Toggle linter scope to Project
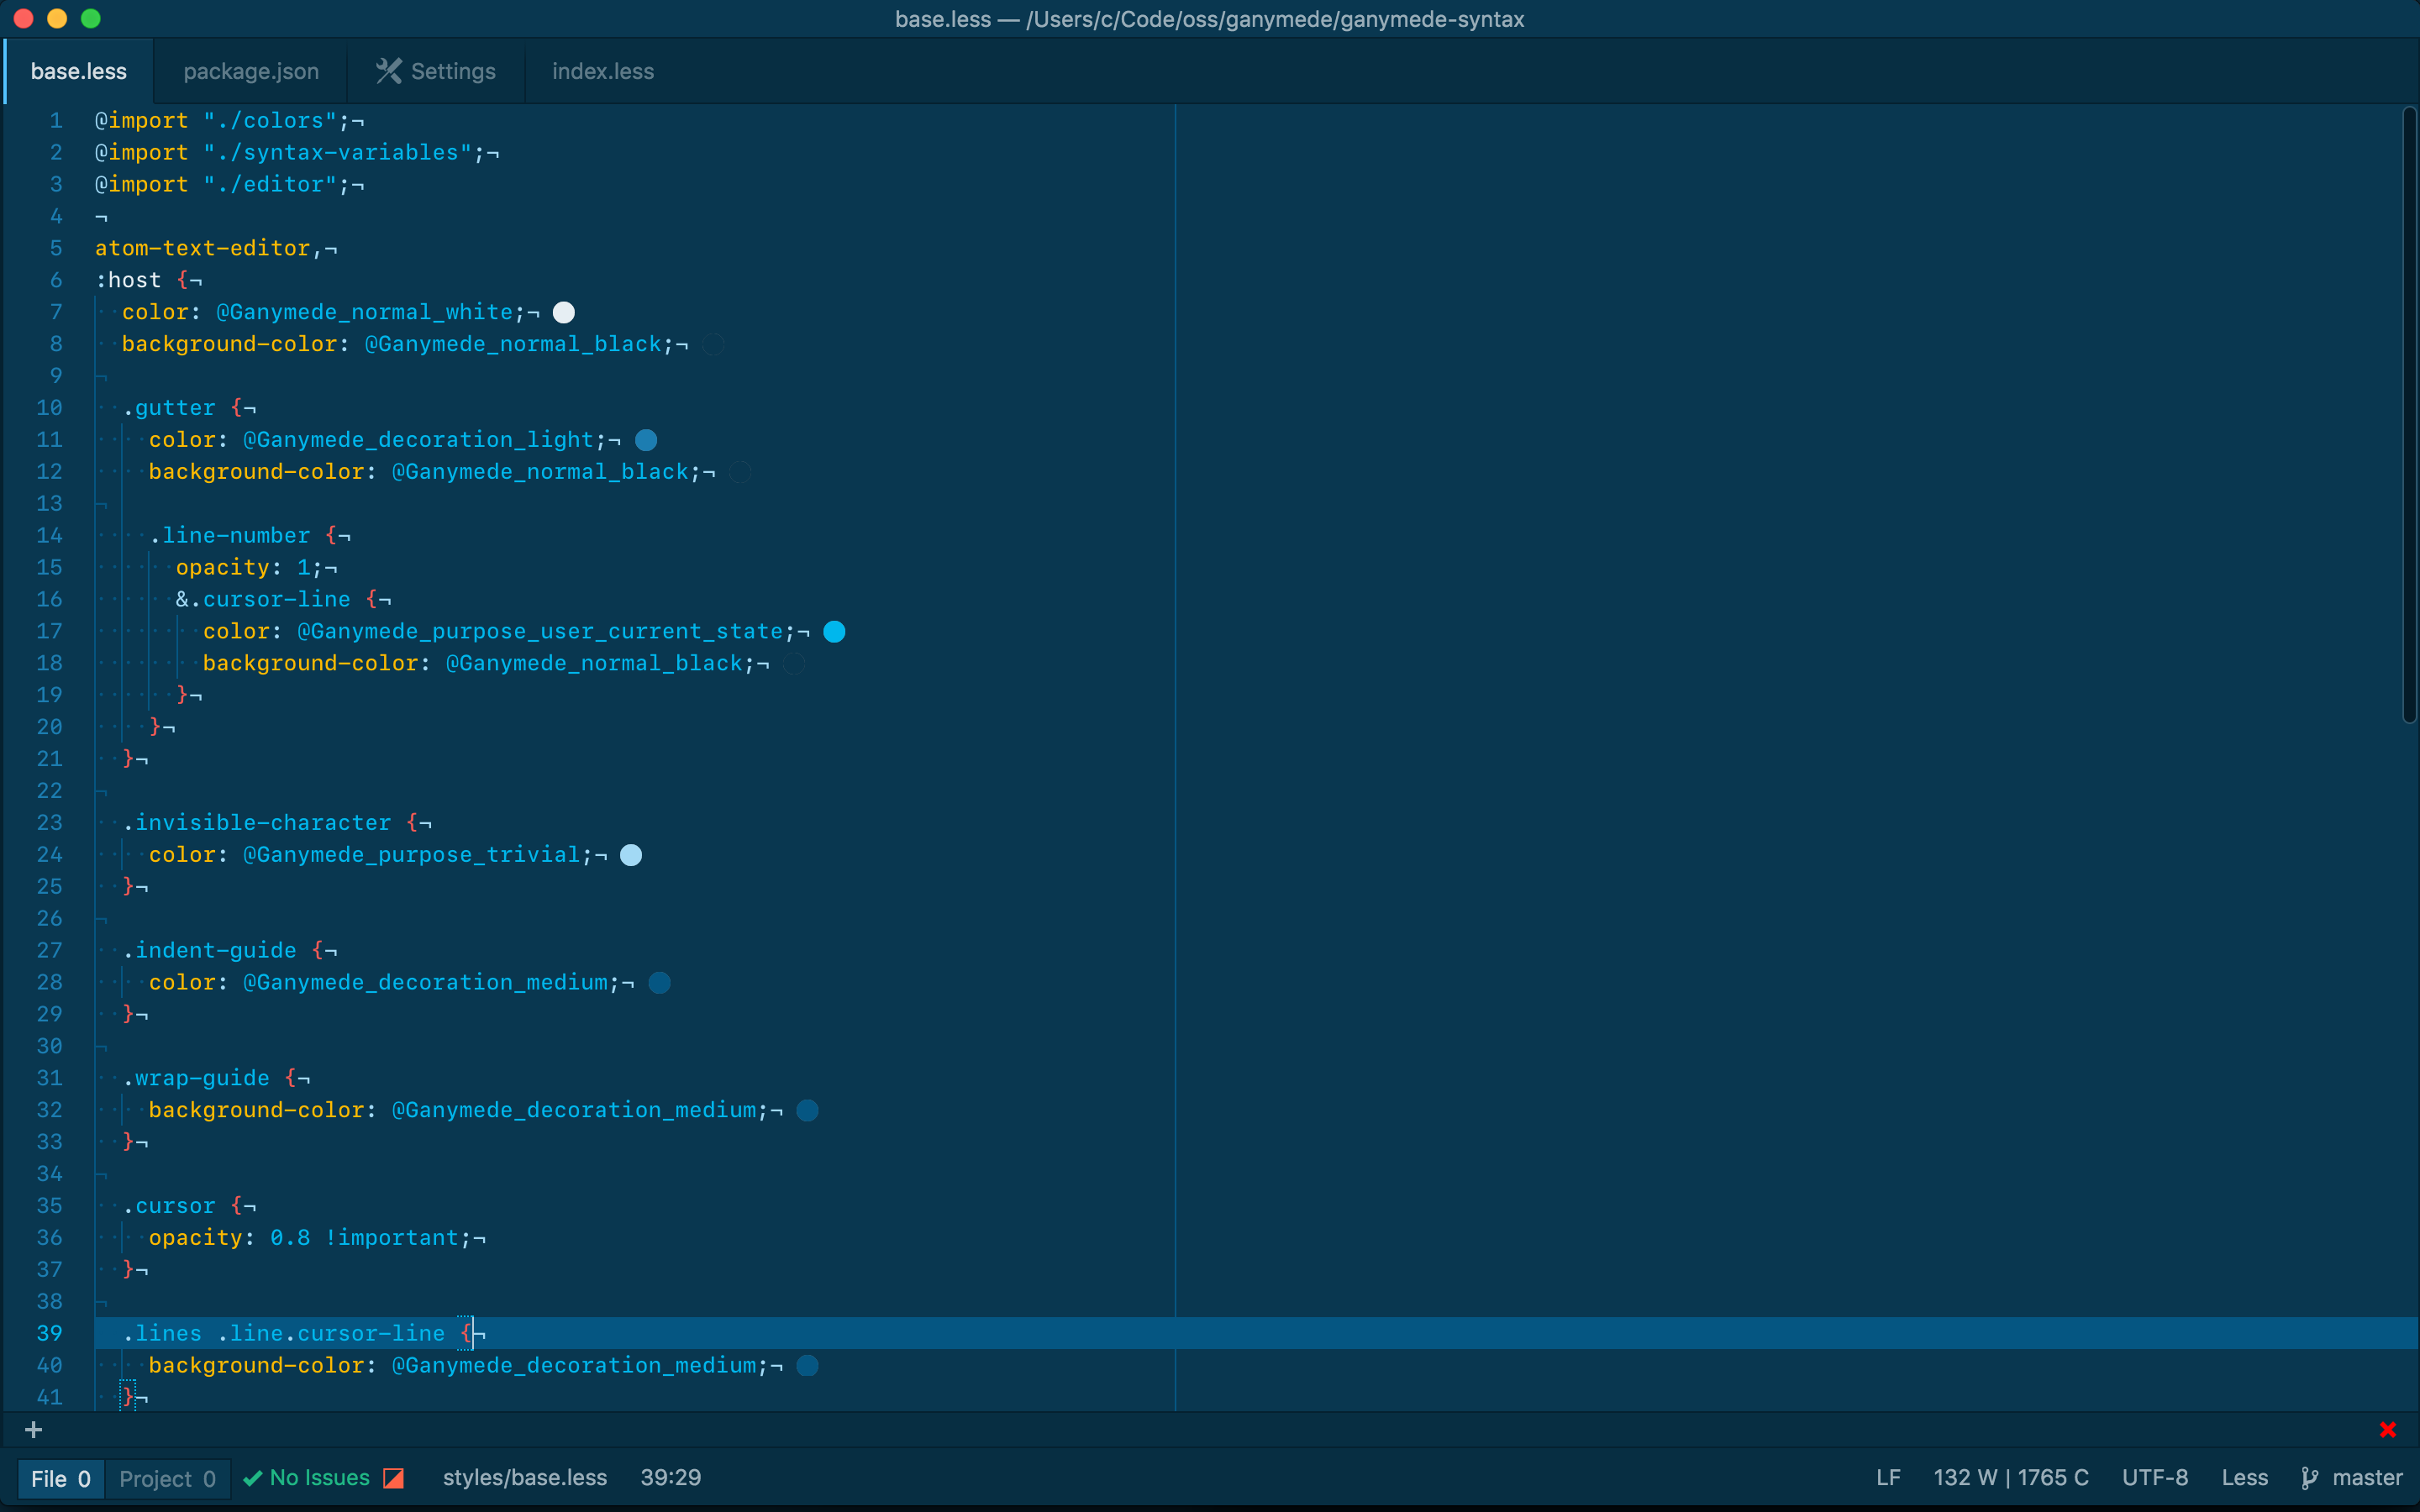The height and width of the screenshot is (1512, 2420). (x=167, y=1479)
